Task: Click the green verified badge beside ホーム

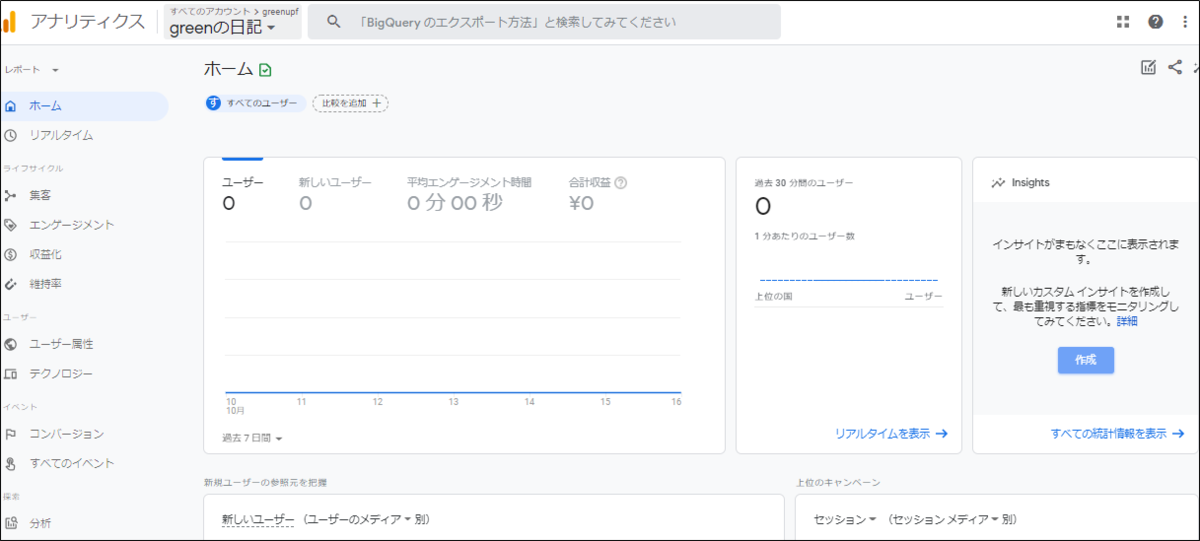Action: click(x=265, y=70)
